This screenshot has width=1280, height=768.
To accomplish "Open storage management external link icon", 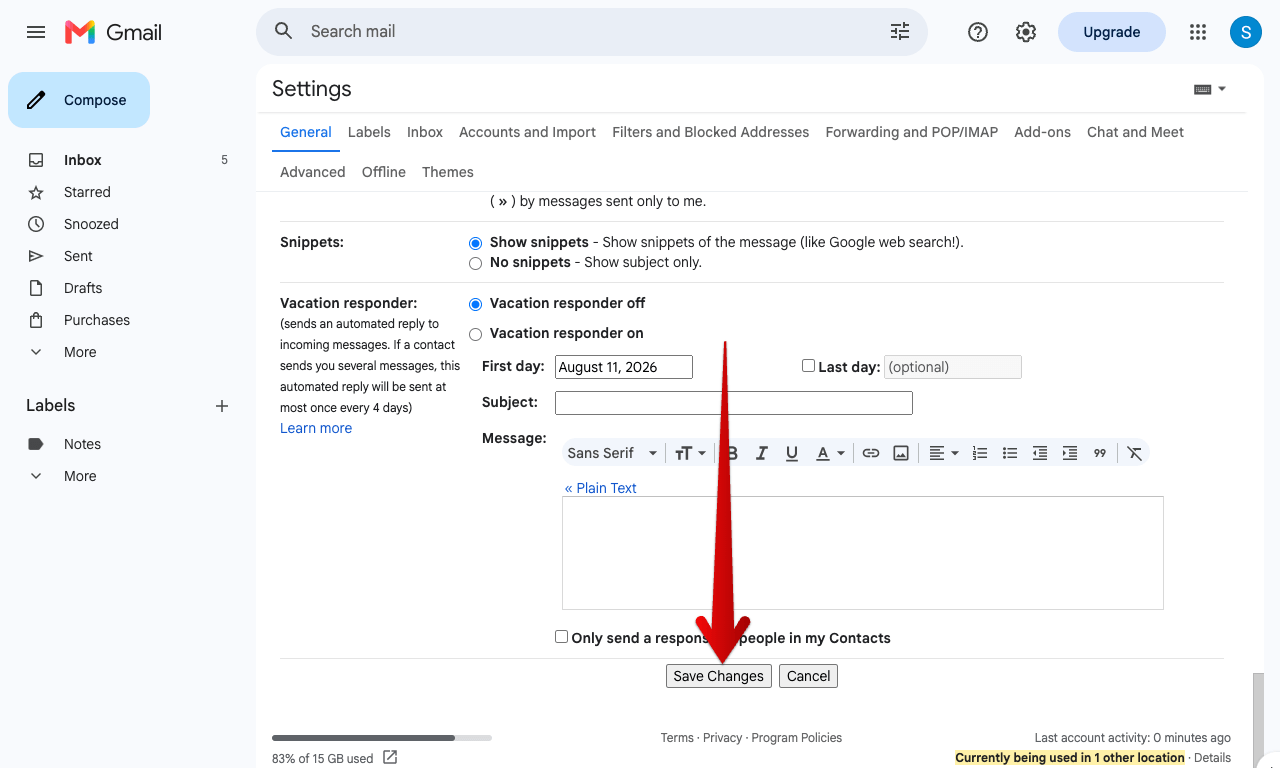I will pyautogui.click(x=390, y=757).
